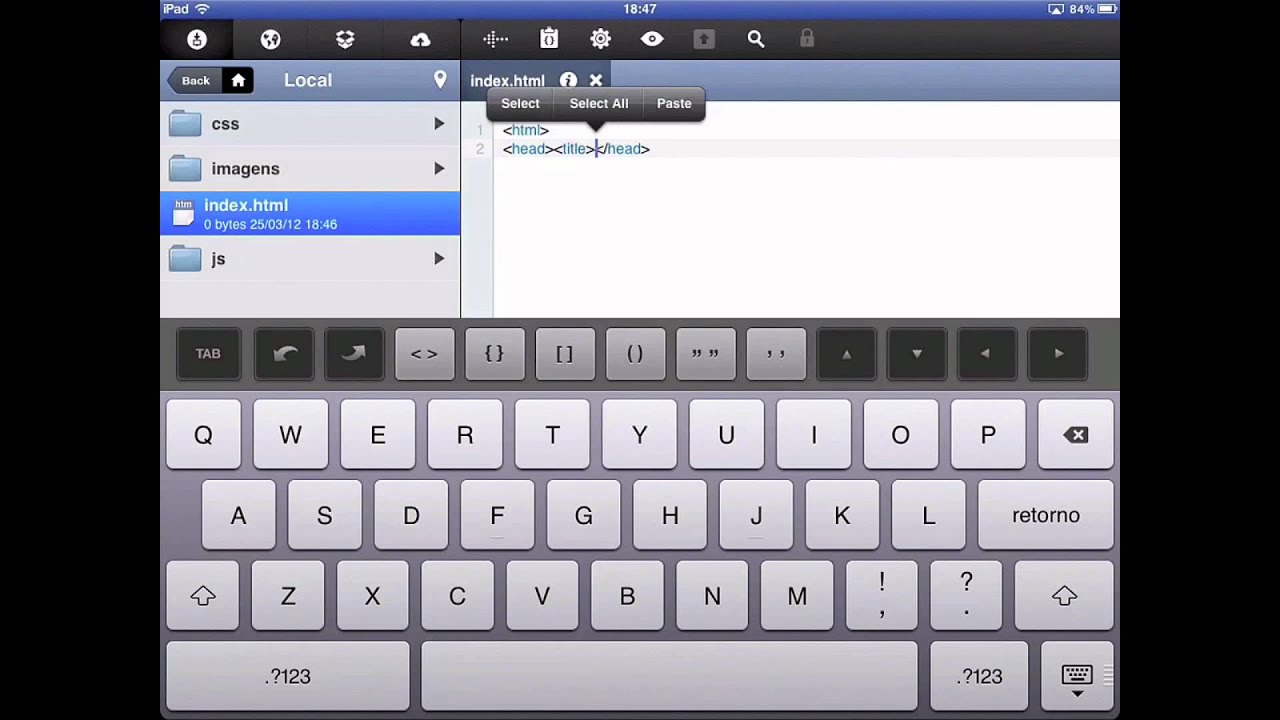Insert parentheses with the () key

coord(635,353)
